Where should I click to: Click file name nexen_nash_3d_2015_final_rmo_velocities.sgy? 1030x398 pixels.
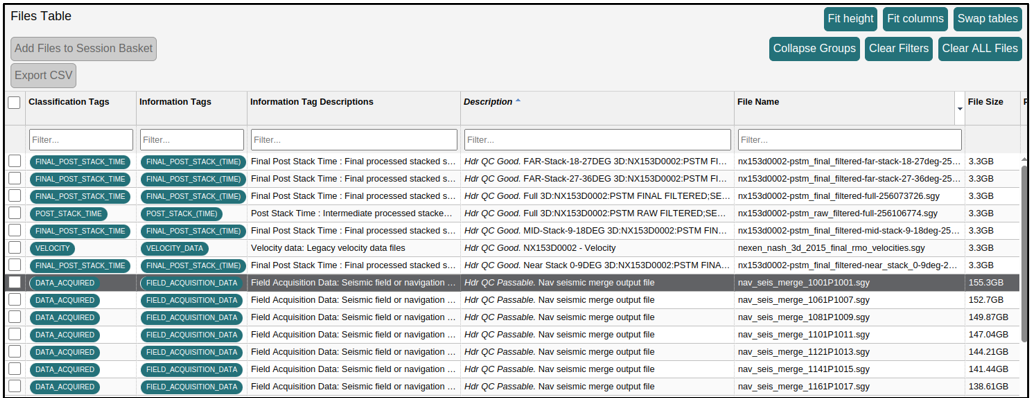832,248
